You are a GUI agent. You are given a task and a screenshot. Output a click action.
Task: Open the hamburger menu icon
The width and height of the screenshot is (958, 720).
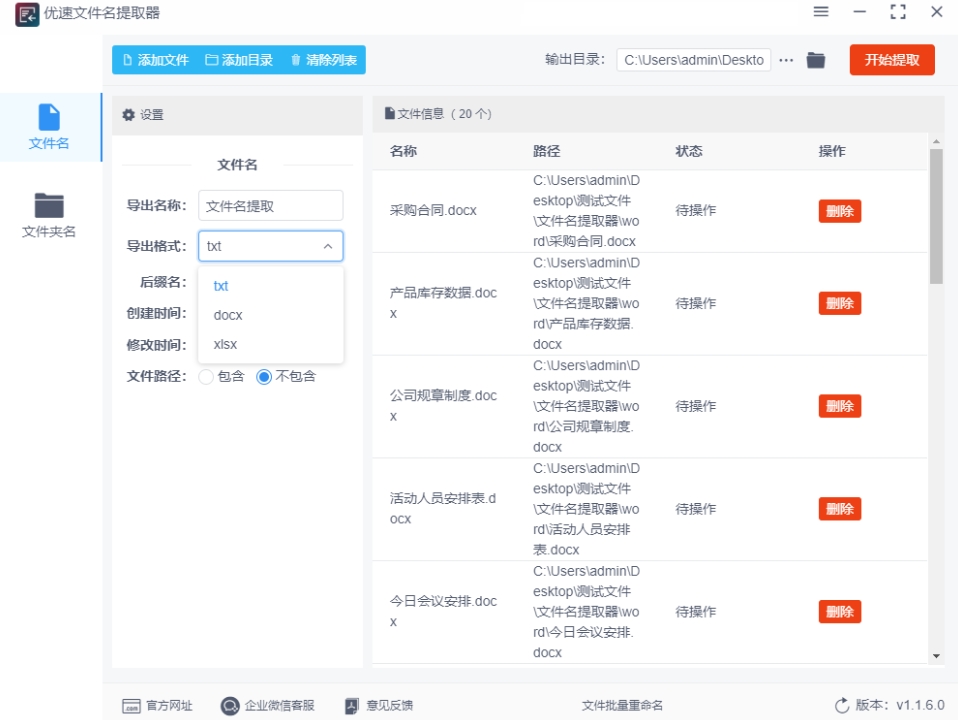821,12
